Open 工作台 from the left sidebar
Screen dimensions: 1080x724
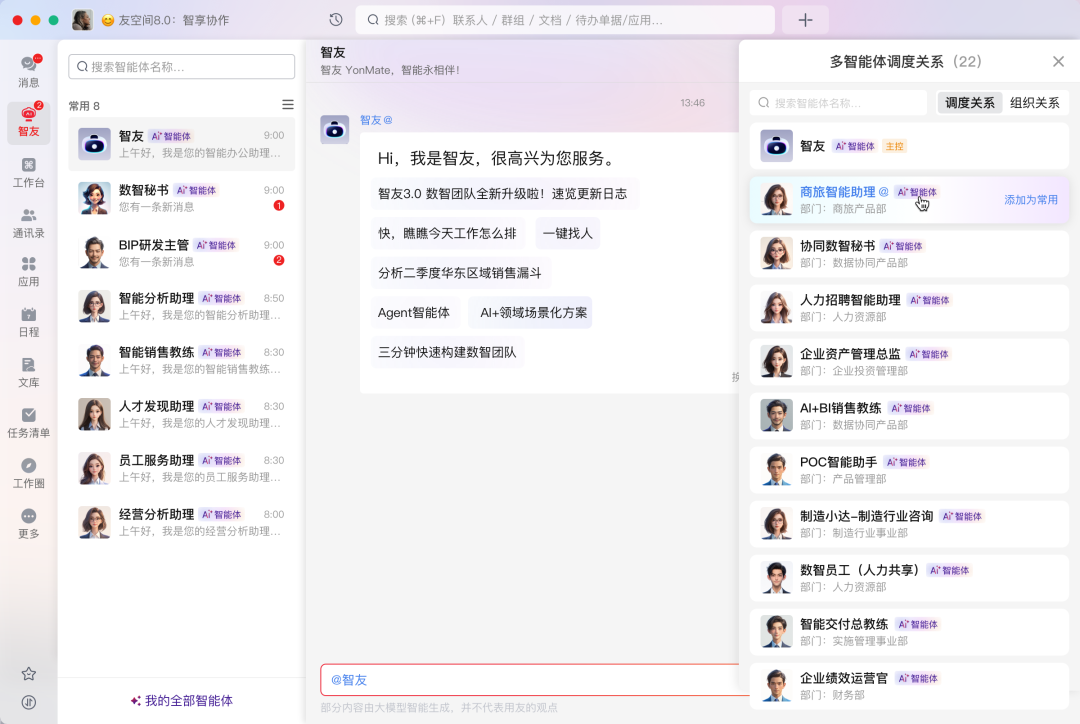click(x=28, y=172)
